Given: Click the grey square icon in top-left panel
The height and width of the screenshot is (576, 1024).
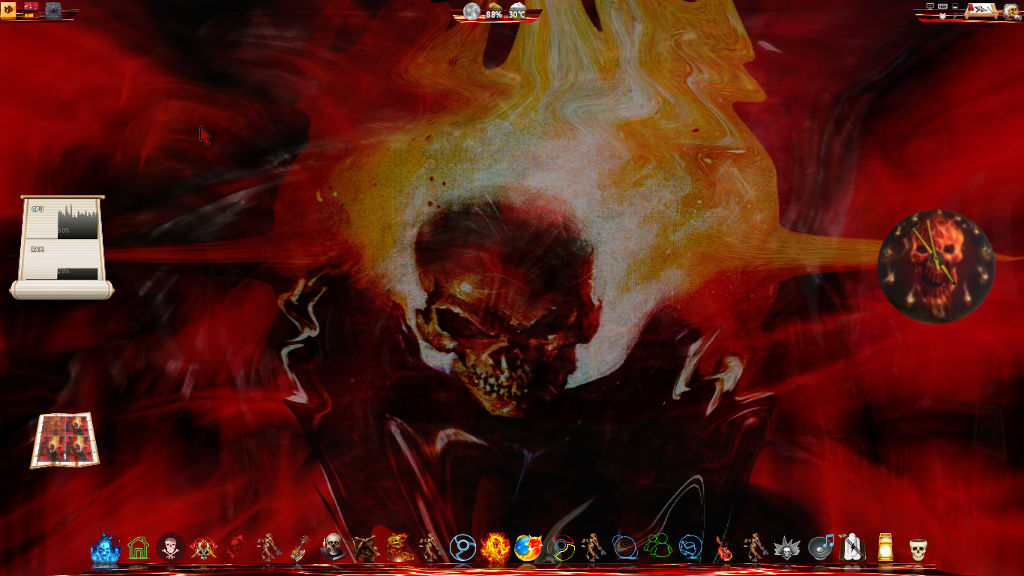Looking at the screenshot, I should click(x=54, y=10).
